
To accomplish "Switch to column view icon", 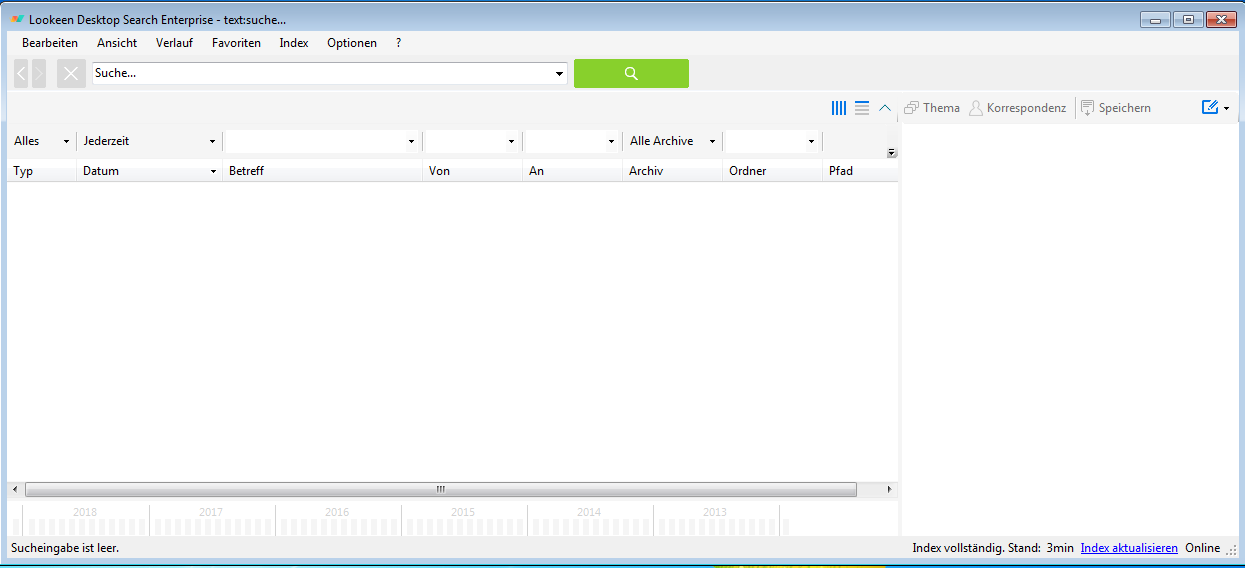I will pyautogui.click(x=839, y=108).
